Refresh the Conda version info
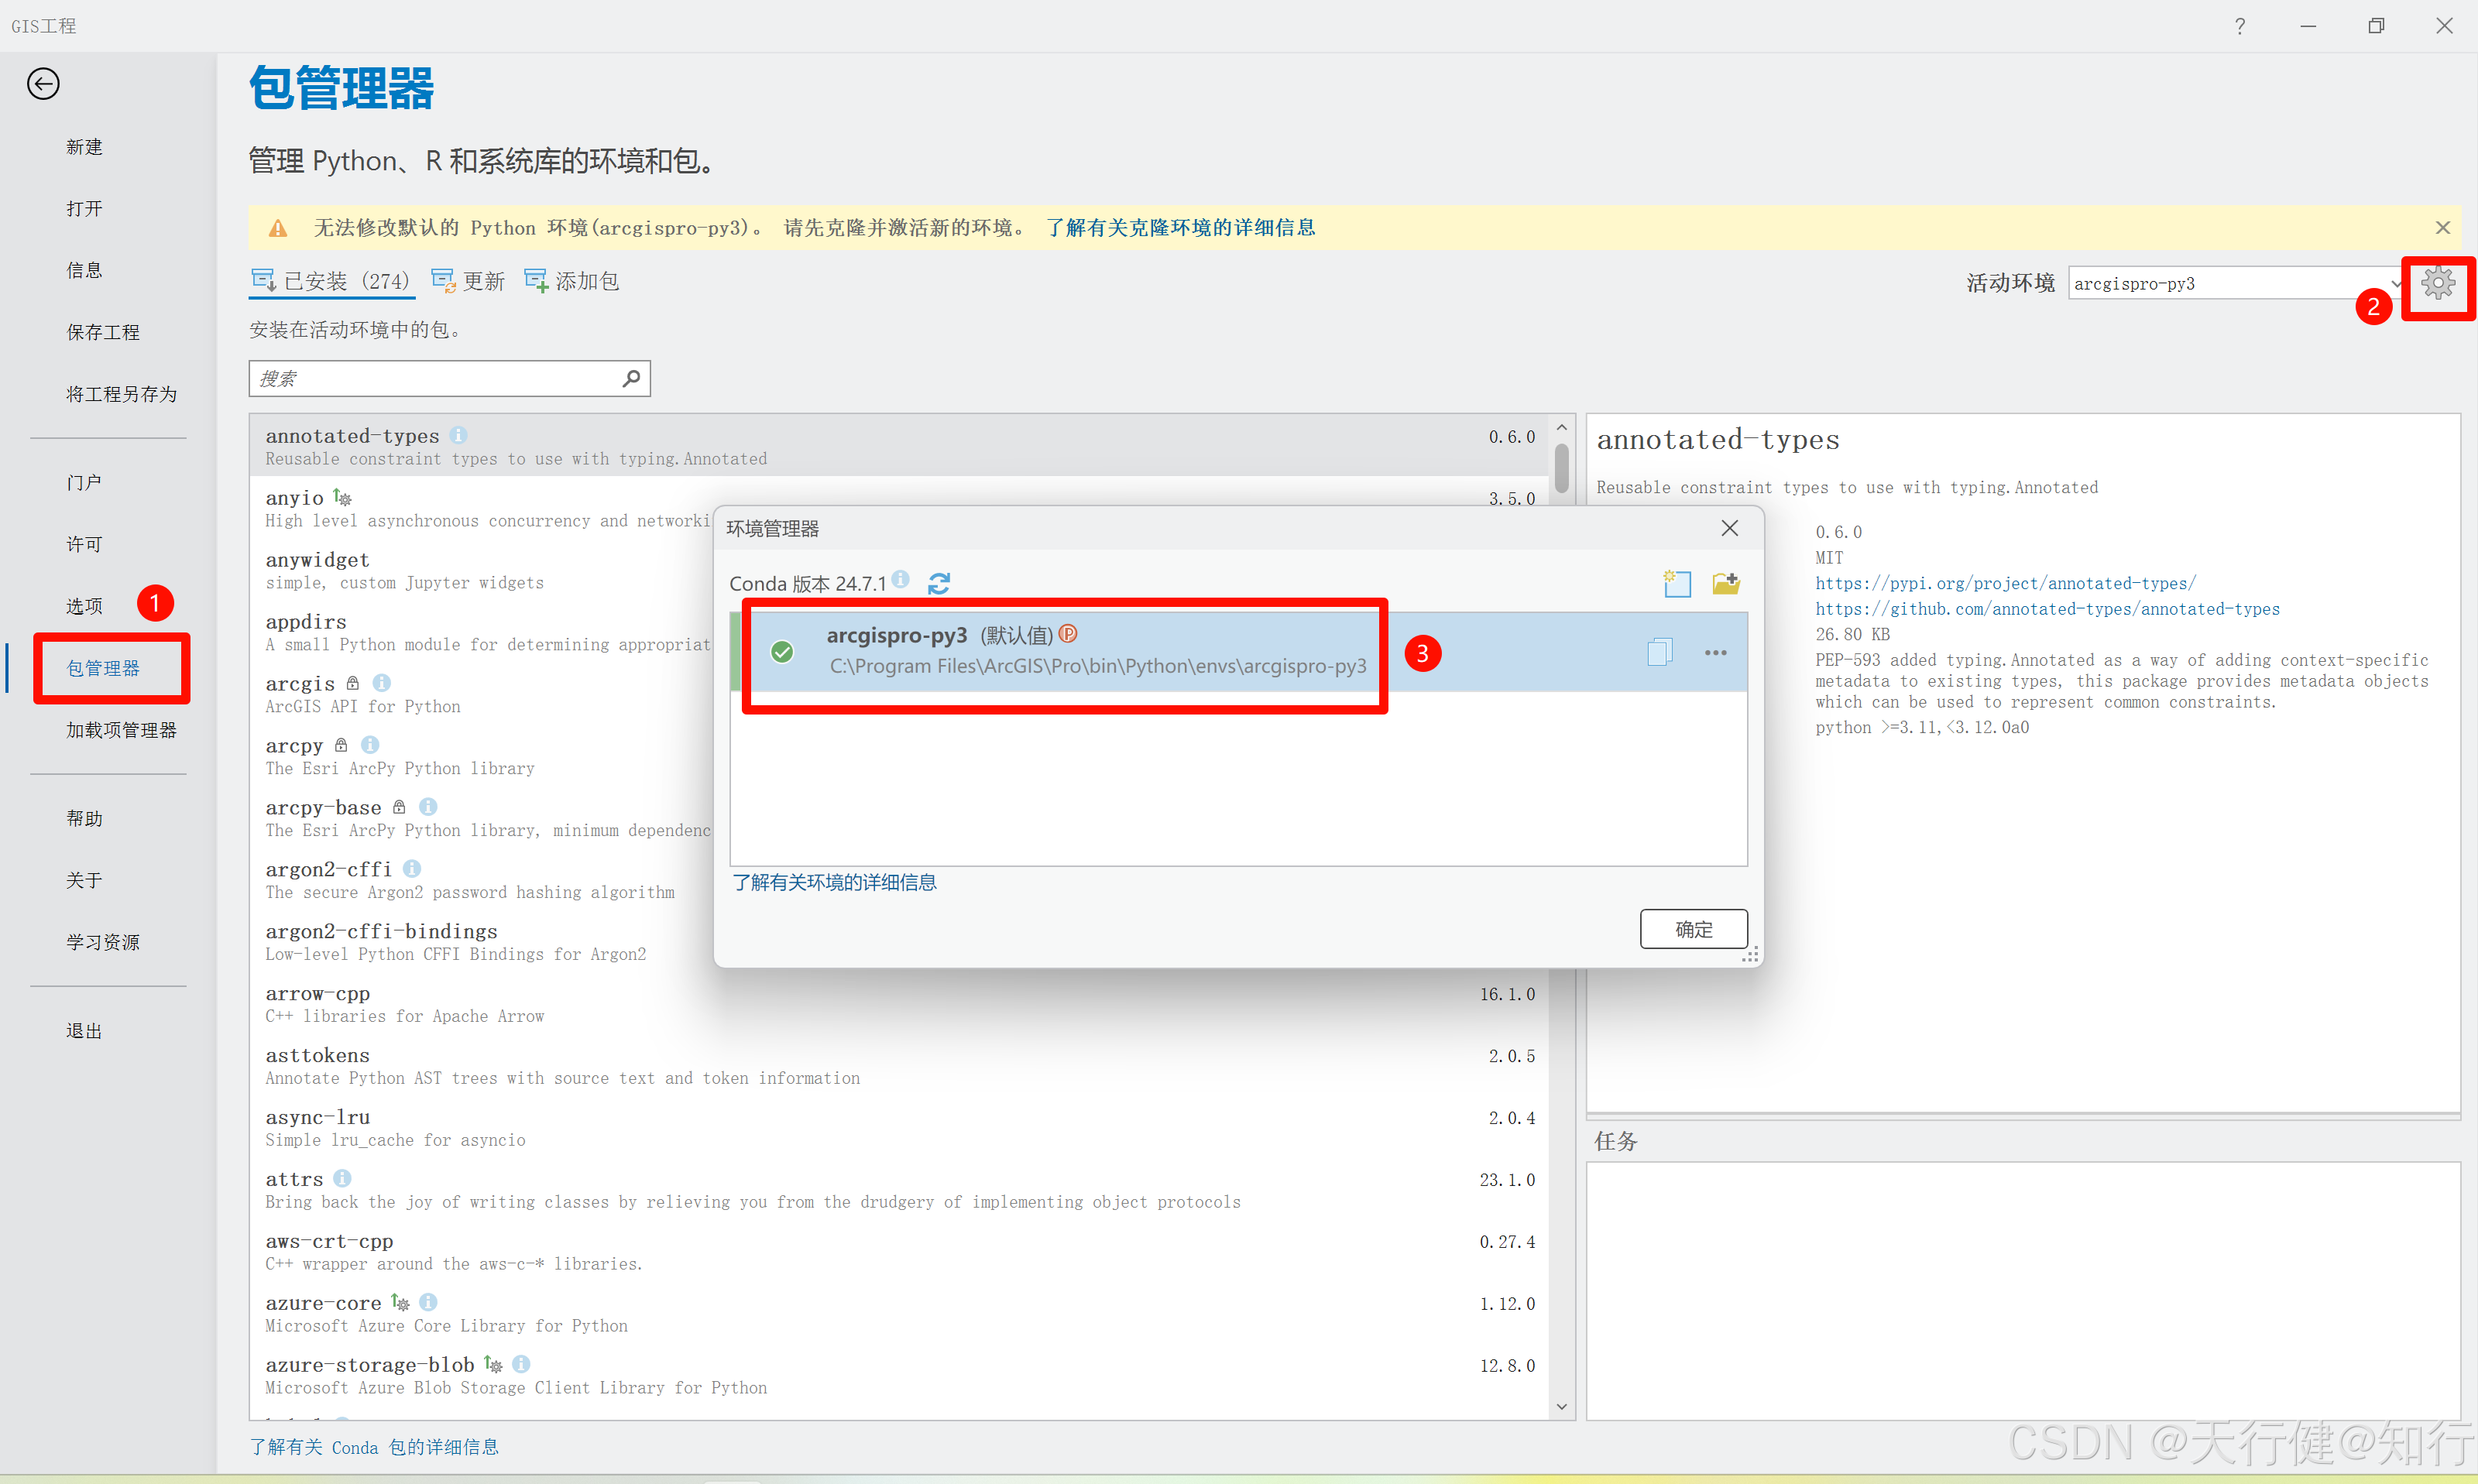Image resolution: width=2478 pixels, height=1484 pixels. tap(939, 583)
